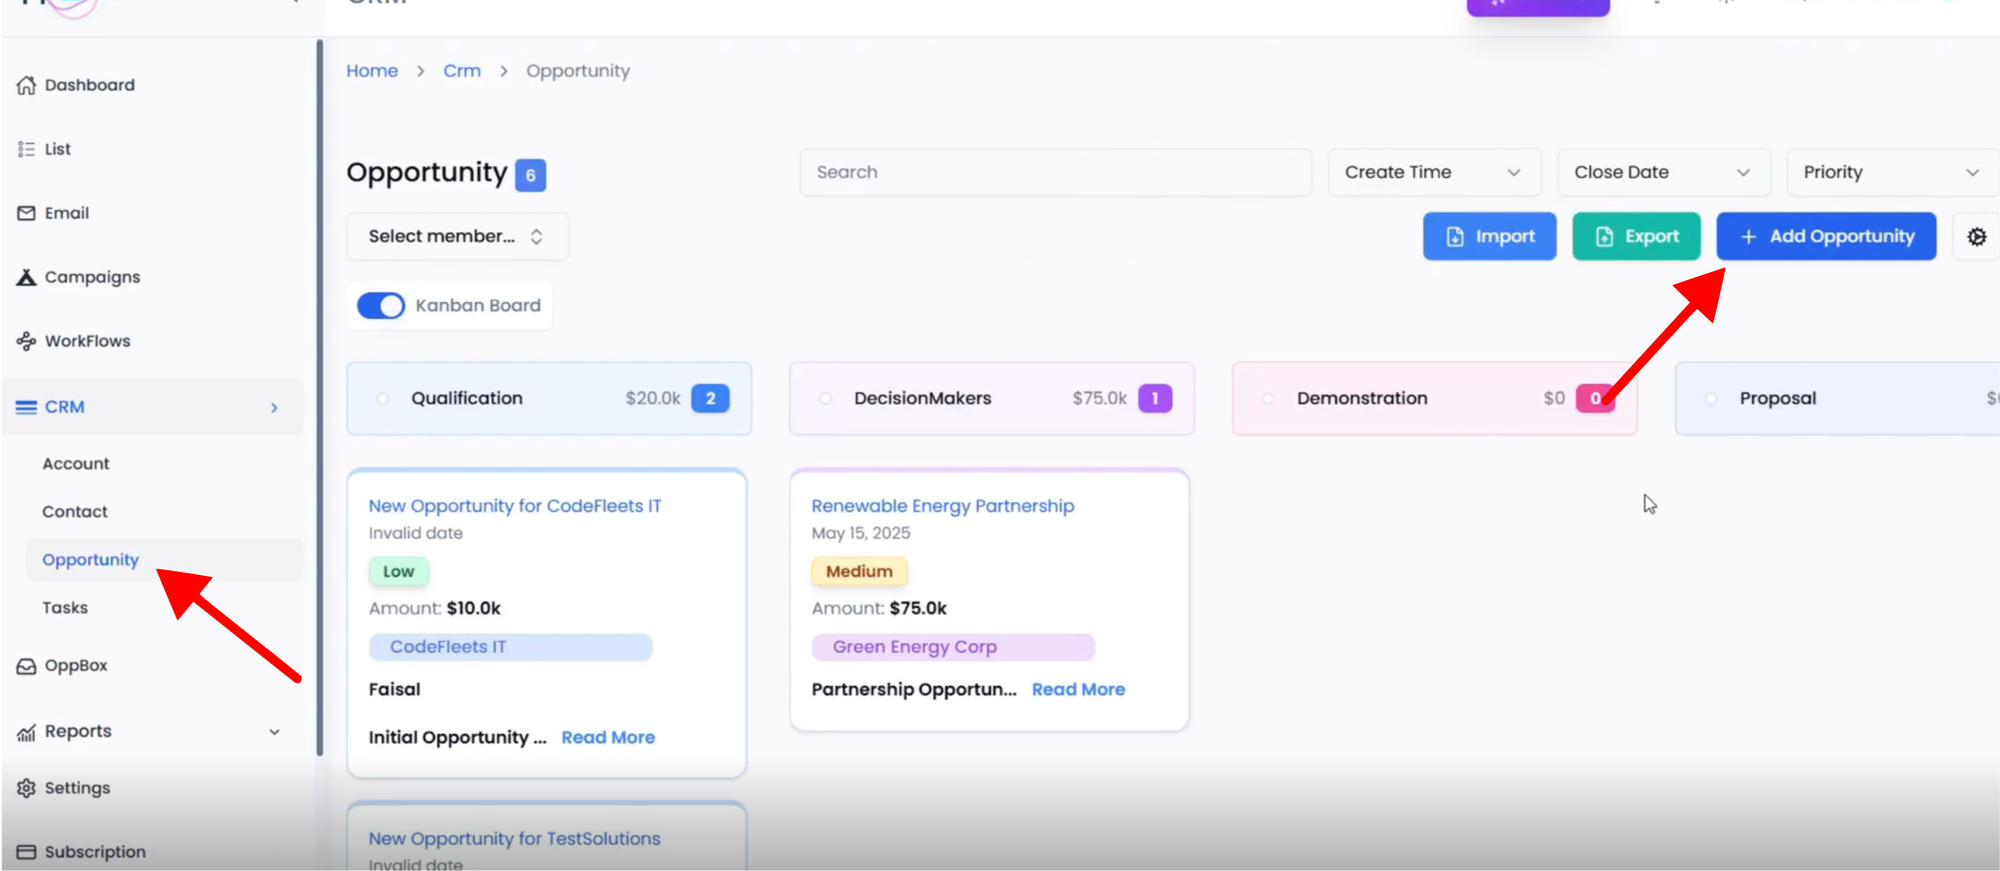The image size is (2000, 871).
Task: Select the Qualification column radio circle
Action: coord(382,398)
